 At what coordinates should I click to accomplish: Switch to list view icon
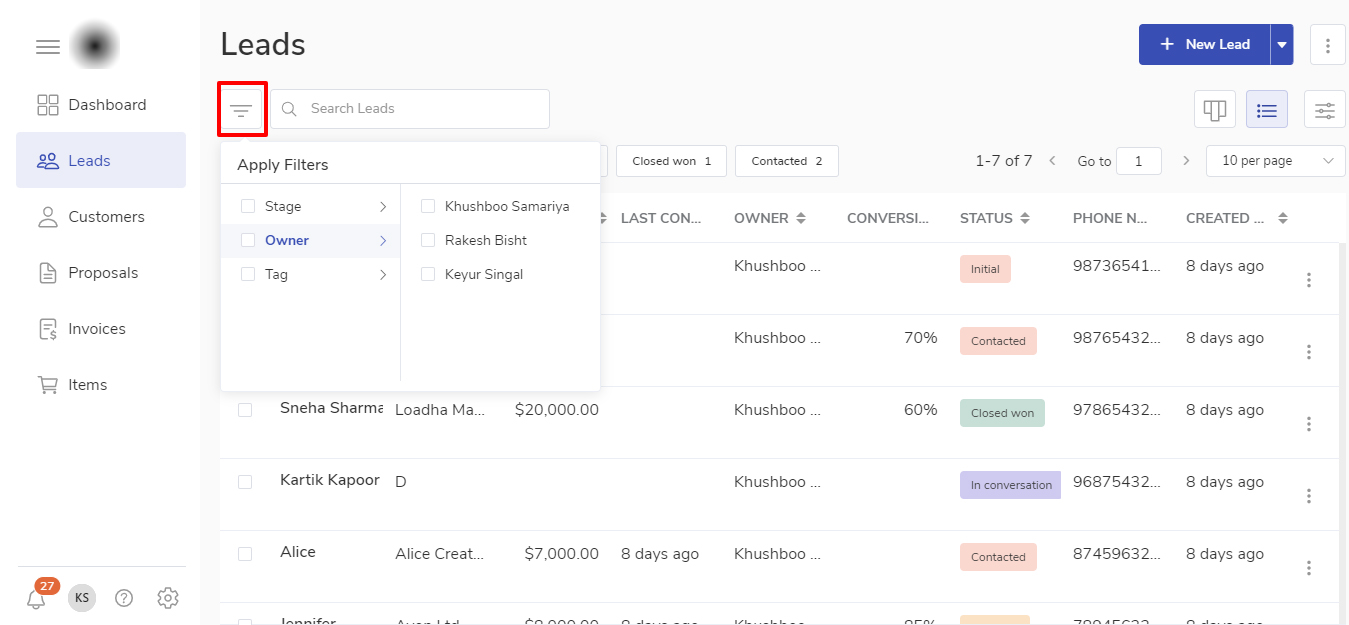pyautogui.click(x=1267, y=109)
